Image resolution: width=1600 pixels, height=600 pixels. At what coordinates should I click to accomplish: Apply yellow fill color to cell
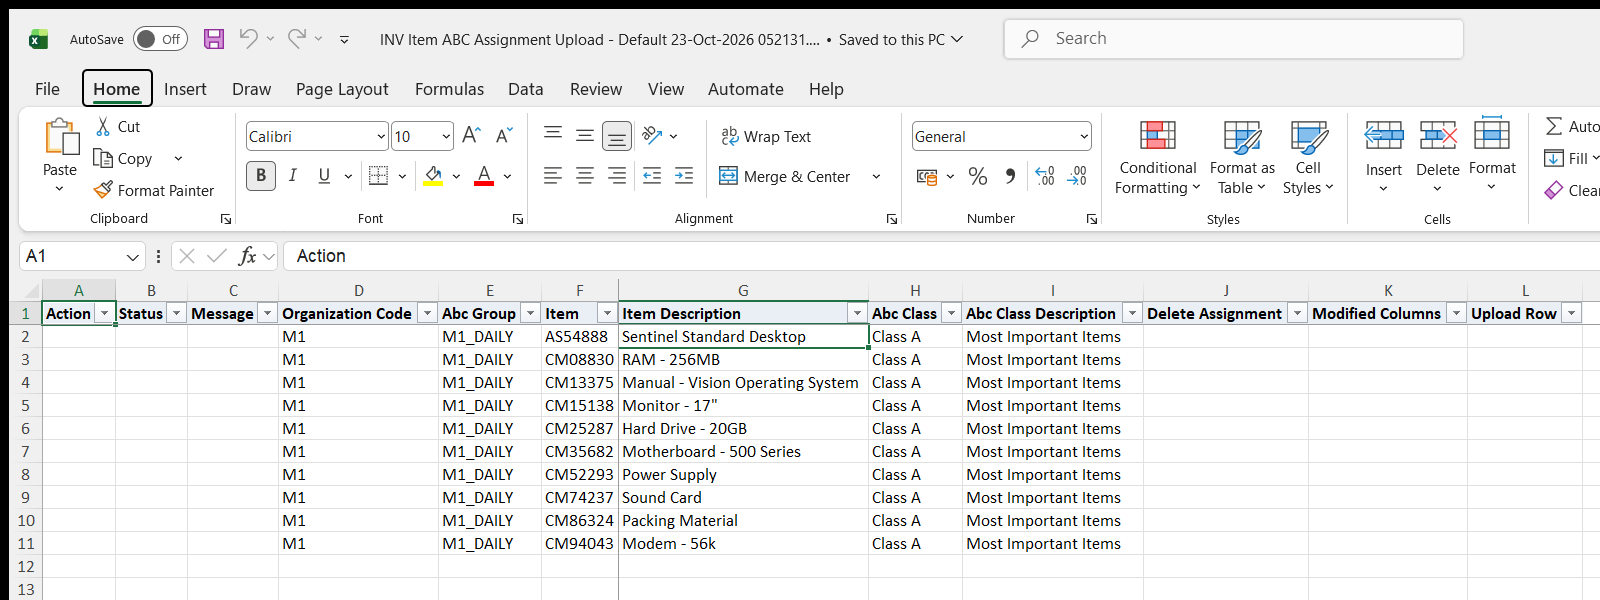(434, 176)
